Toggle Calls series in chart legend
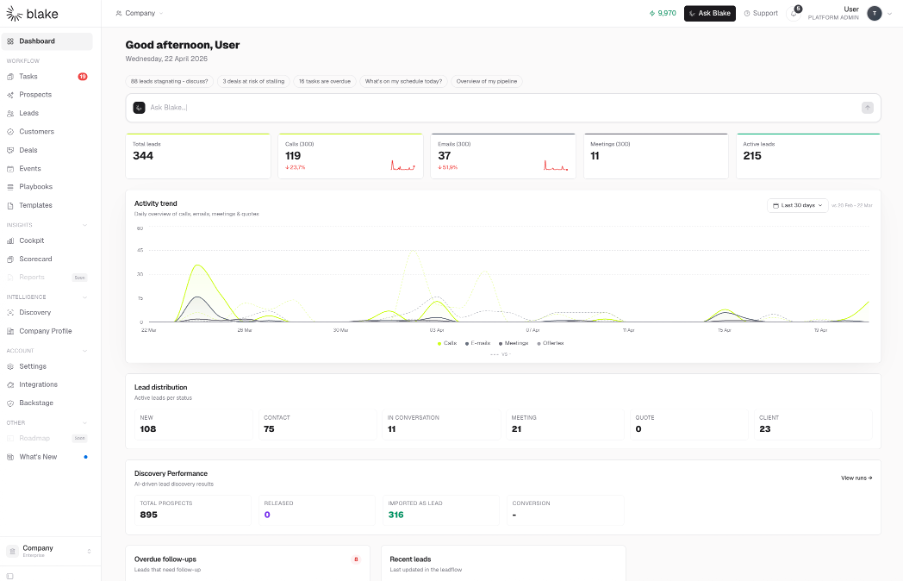 [x=447, y=343]
